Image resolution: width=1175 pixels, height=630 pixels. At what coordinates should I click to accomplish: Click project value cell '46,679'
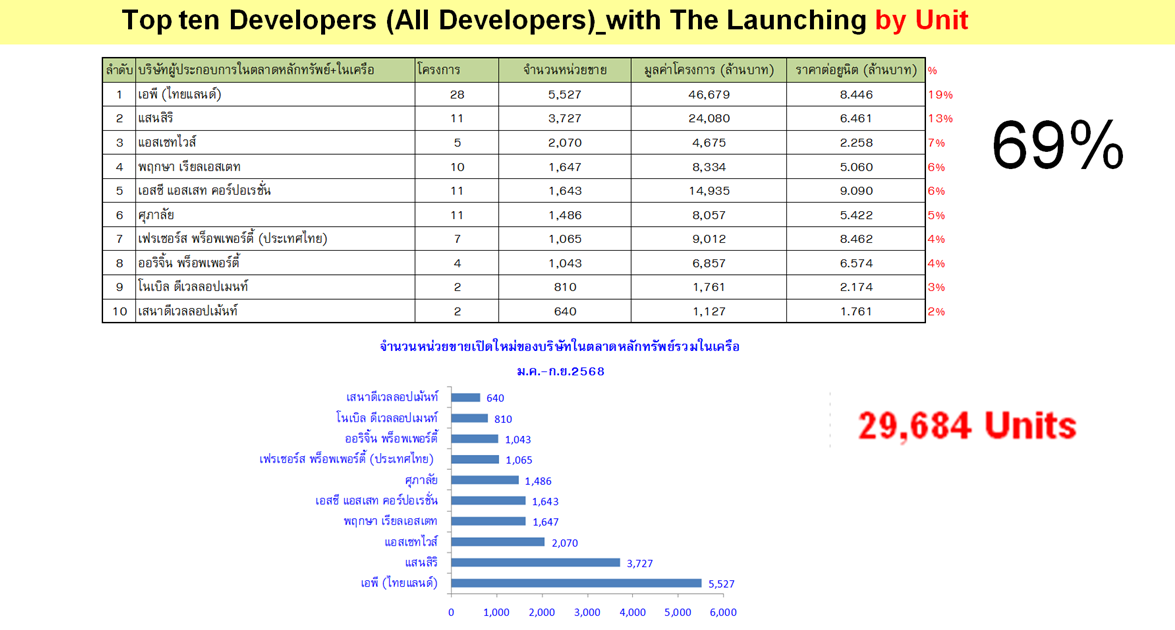point(708,94)
